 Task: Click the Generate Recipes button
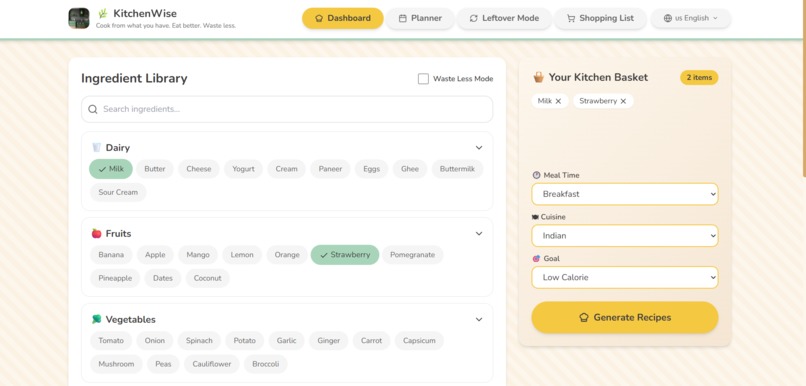click(625, 318)
